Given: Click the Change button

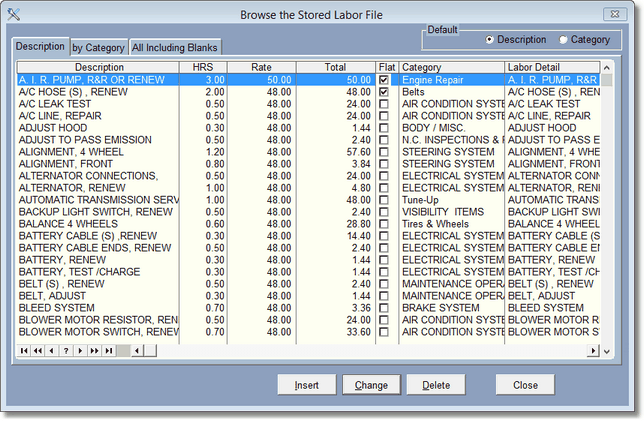Looking at the screenshot, I should coord(371,385).
